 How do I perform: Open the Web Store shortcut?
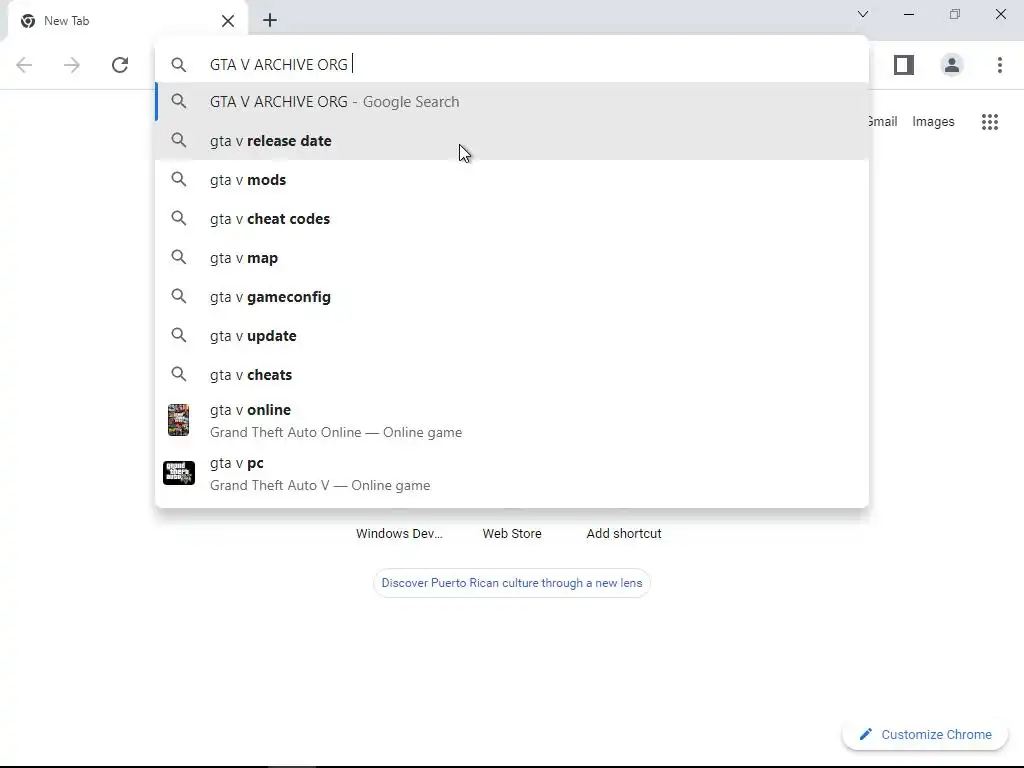512,534
